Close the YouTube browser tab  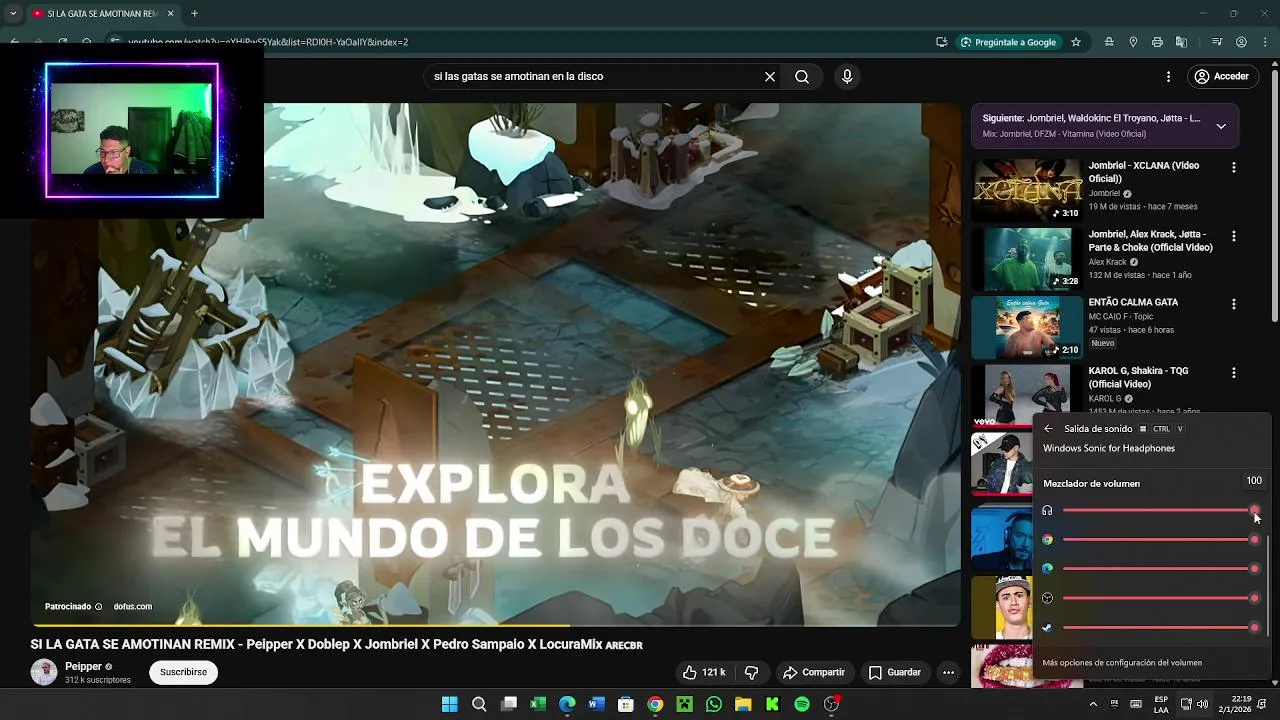click(170, 13)
